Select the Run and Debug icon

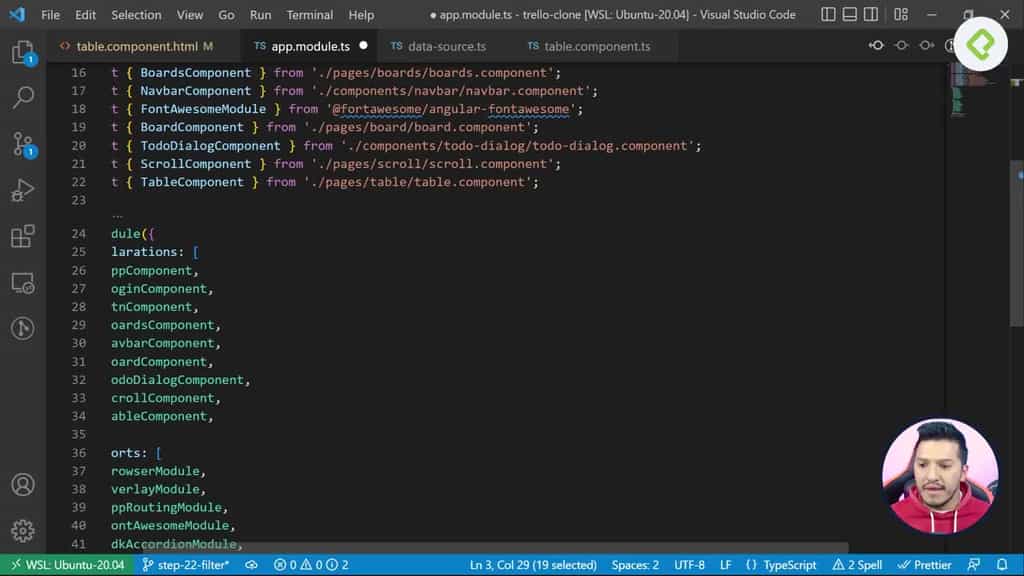(22, 188)
